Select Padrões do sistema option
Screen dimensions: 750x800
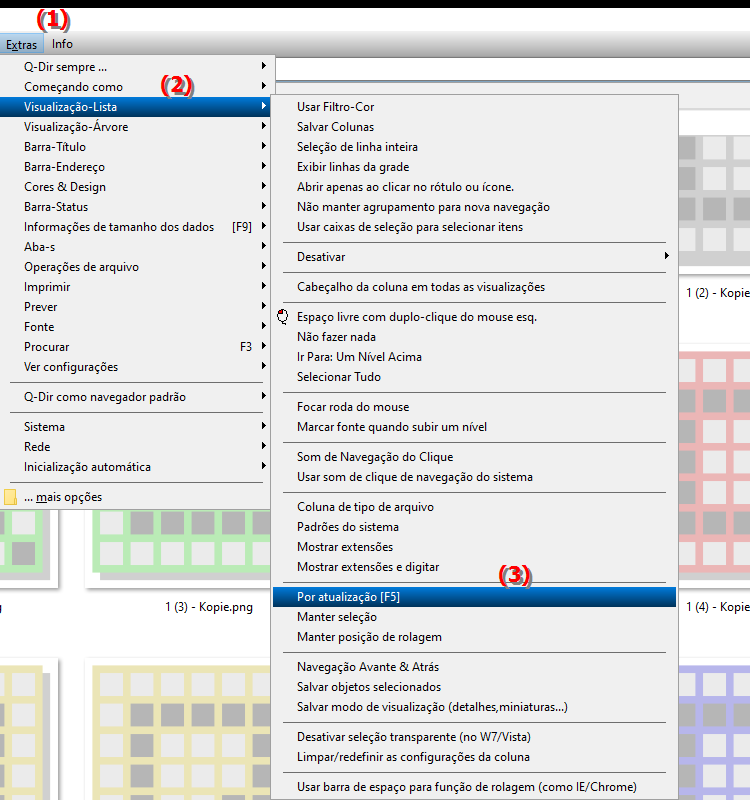pyautogui.click(x=474, y=527)
